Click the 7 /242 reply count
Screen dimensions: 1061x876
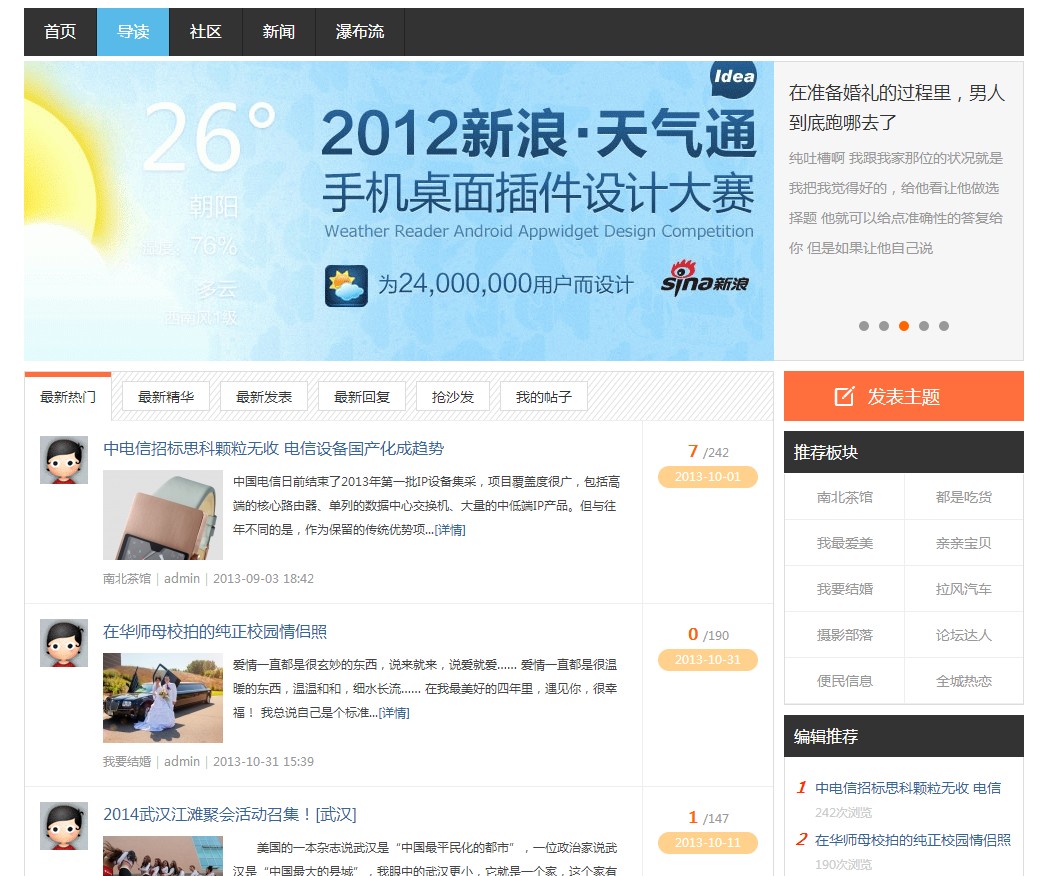(x=708, y=451)
